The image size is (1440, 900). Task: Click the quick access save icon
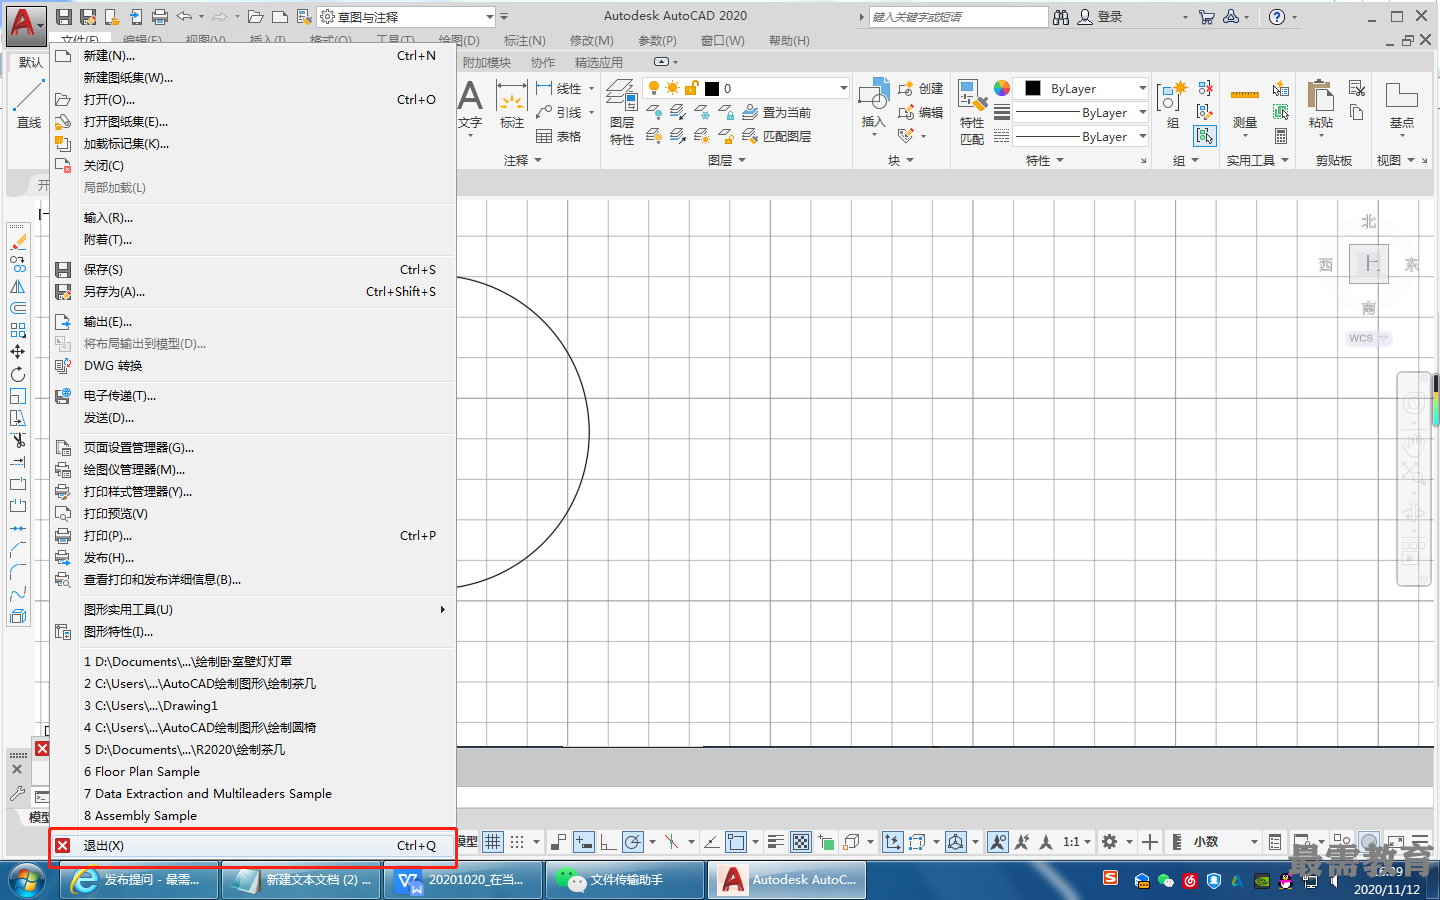(x=64, y=17)
